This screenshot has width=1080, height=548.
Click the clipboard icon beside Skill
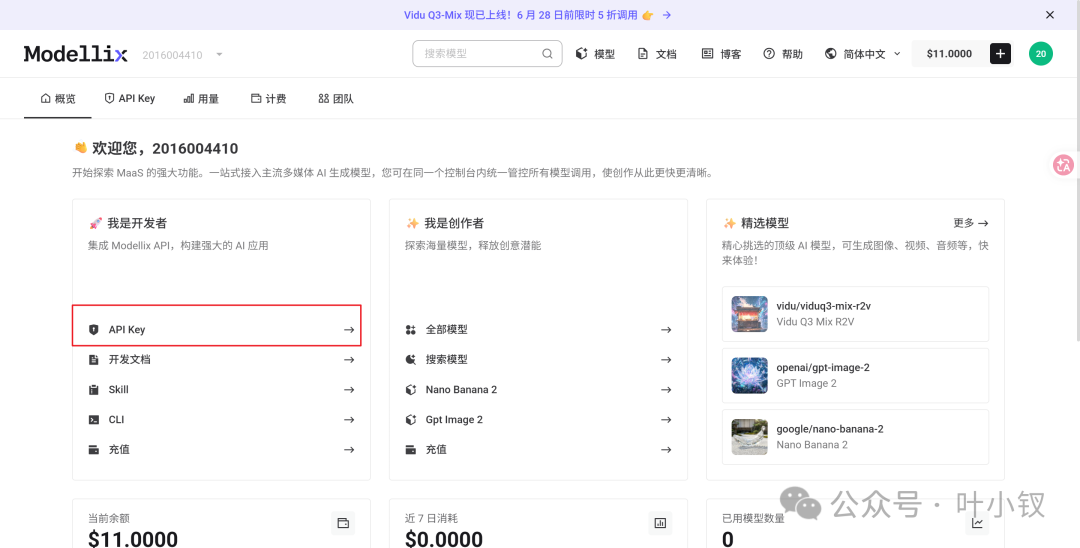94,390
